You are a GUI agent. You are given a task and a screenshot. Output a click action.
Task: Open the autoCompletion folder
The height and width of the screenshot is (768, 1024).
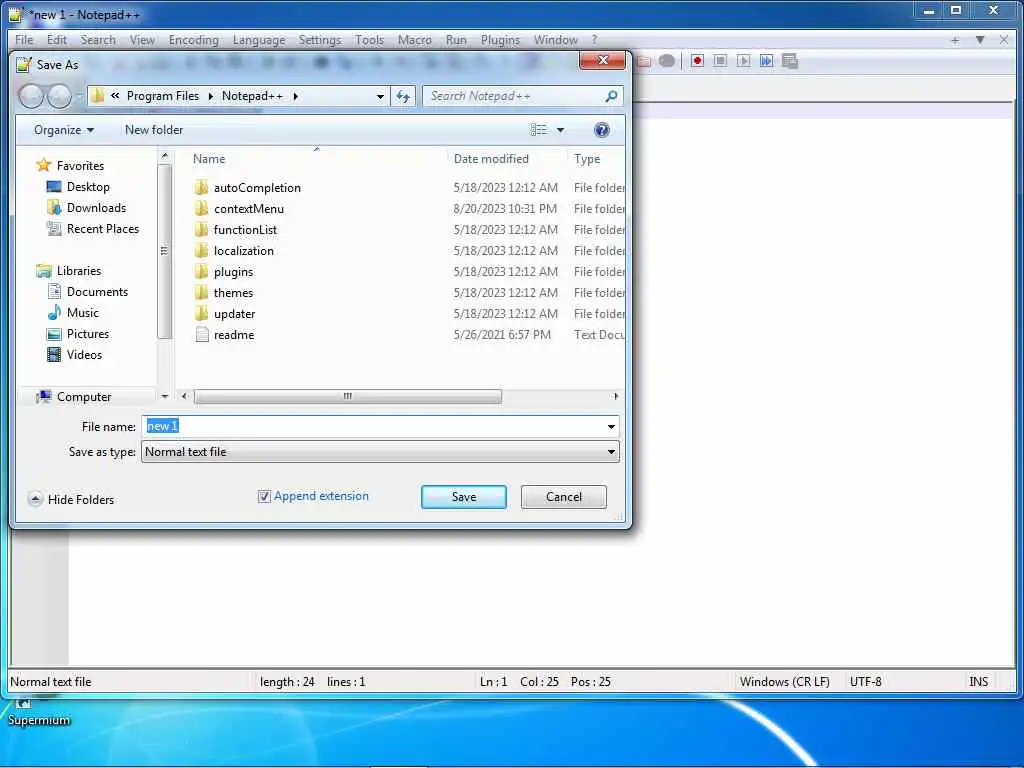[257, 188]
